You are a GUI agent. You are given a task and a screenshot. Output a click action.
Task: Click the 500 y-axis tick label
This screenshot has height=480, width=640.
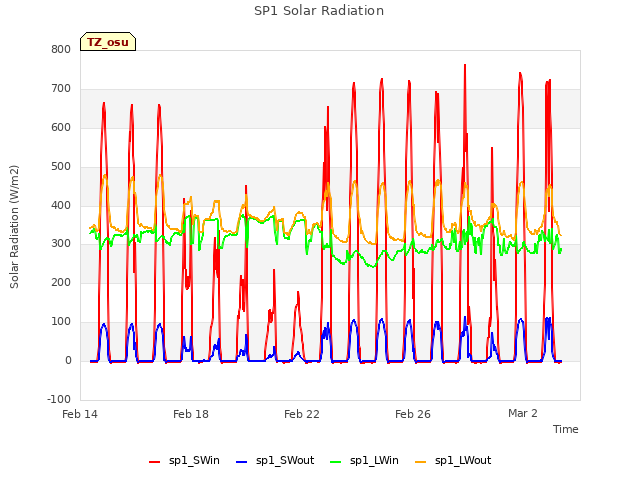(x=61, y=167)
